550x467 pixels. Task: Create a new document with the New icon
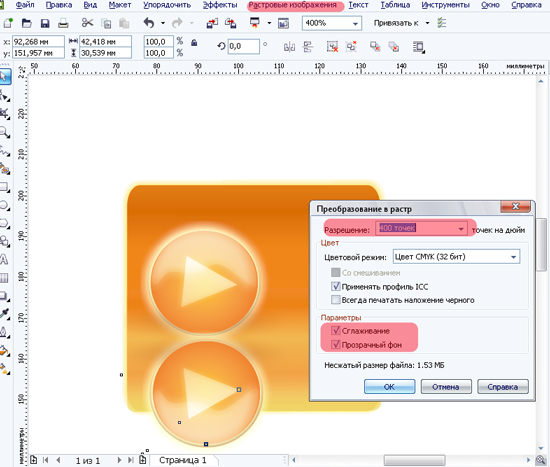(8, 23)
